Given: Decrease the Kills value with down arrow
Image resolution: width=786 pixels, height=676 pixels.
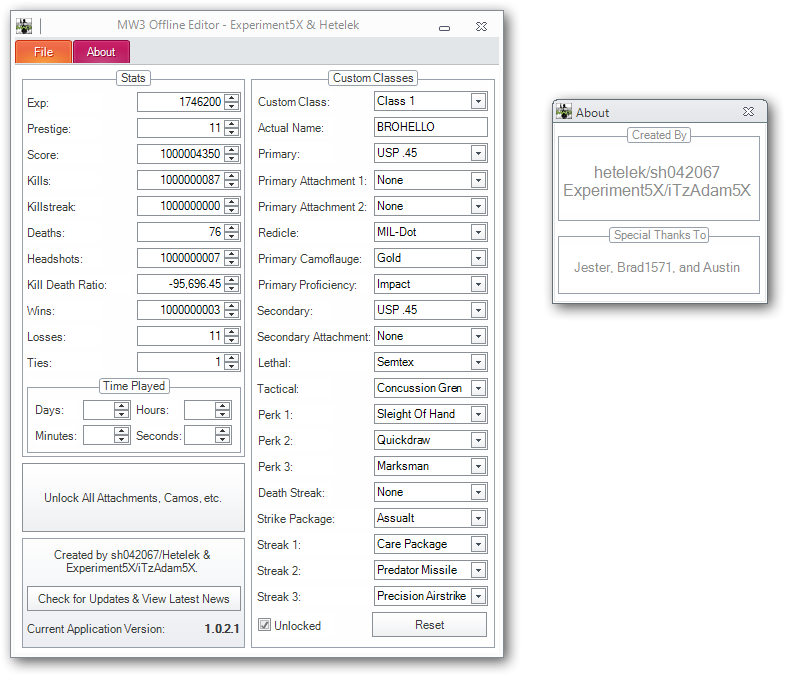Looking at the screenshot, I should [232, 184].
